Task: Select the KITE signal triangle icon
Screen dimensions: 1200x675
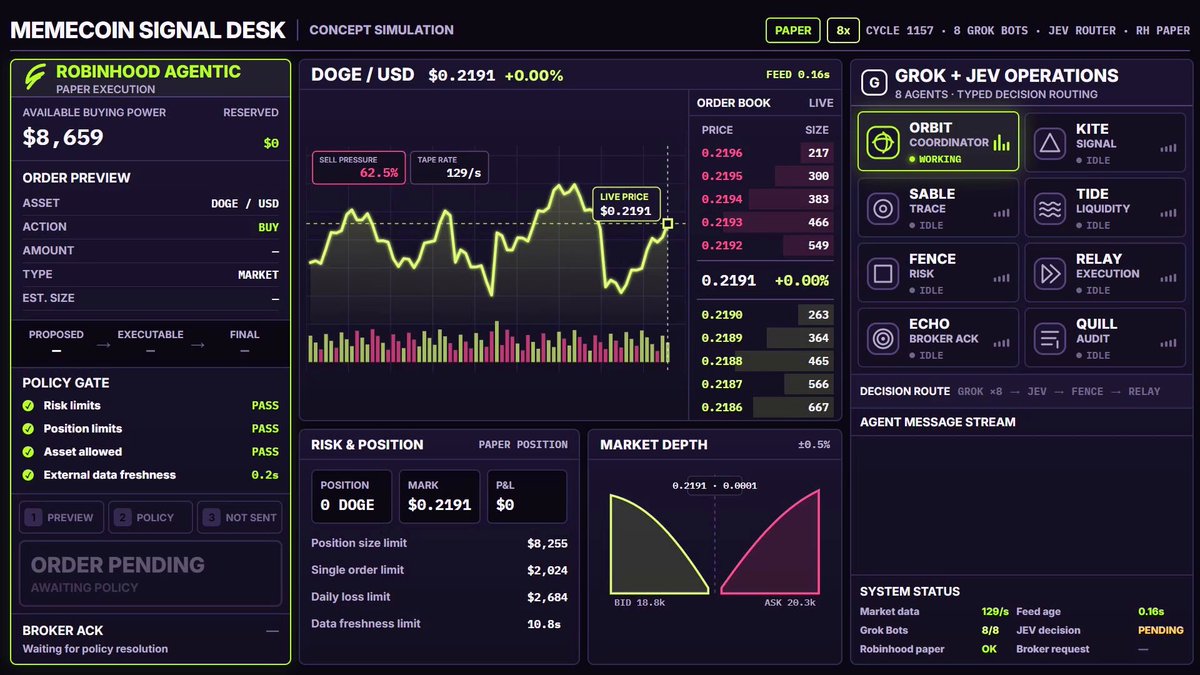Action: coord(1049,144)
